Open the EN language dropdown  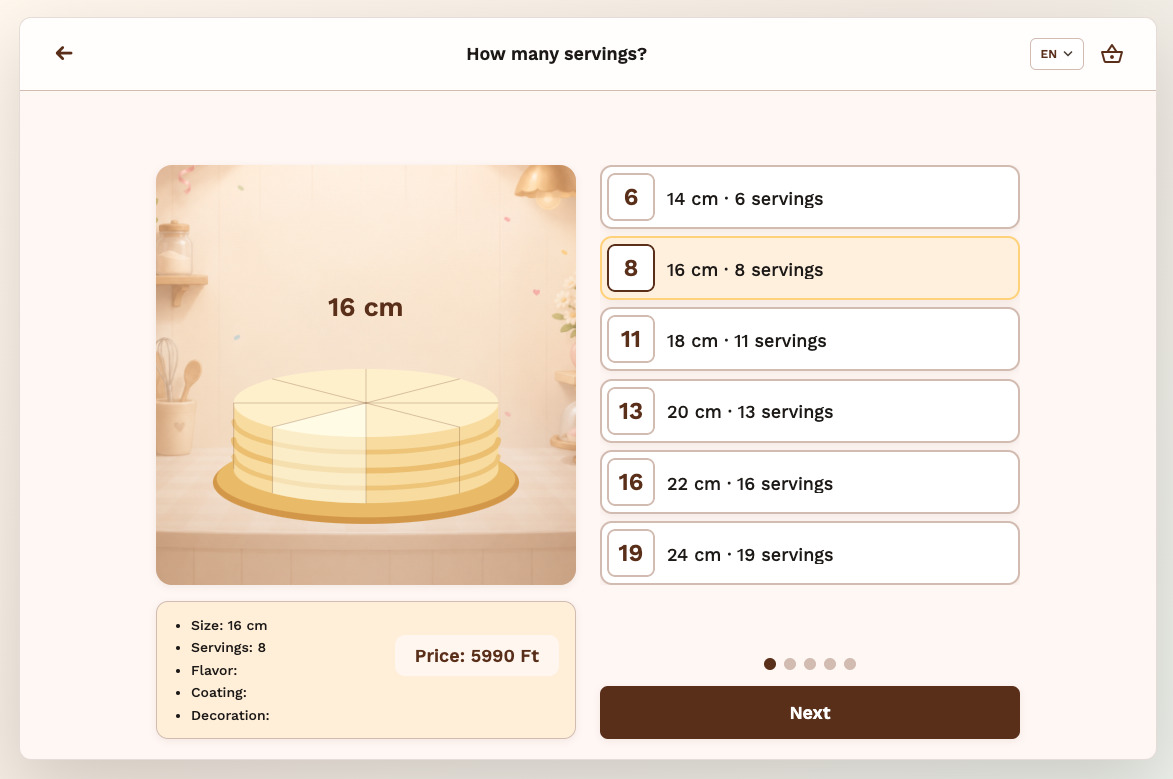coord(1056,54)
